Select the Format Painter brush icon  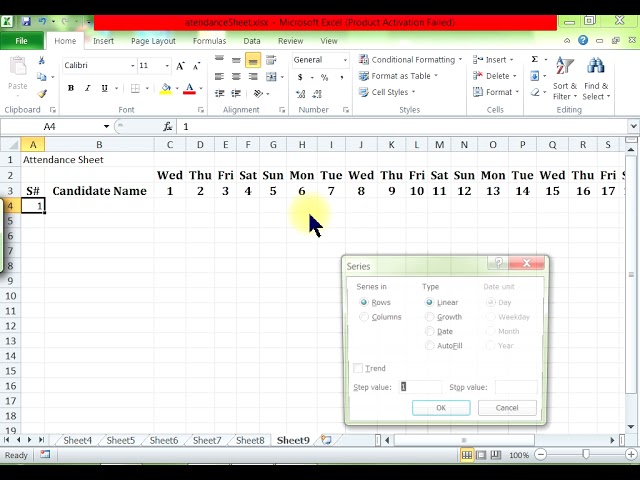pos(42,93)
